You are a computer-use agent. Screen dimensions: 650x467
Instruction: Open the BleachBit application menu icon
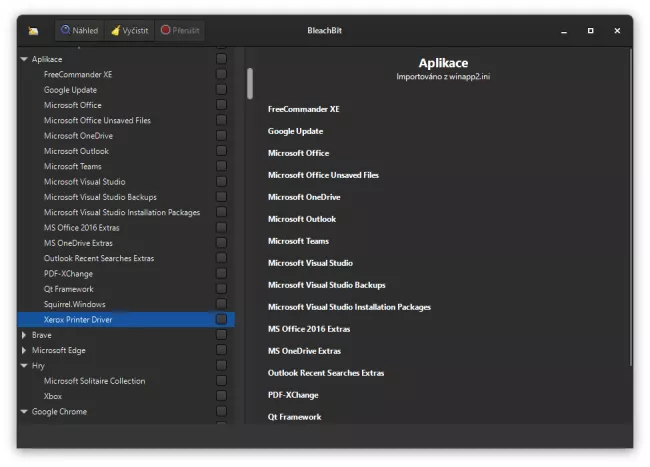tap(33, 31)
